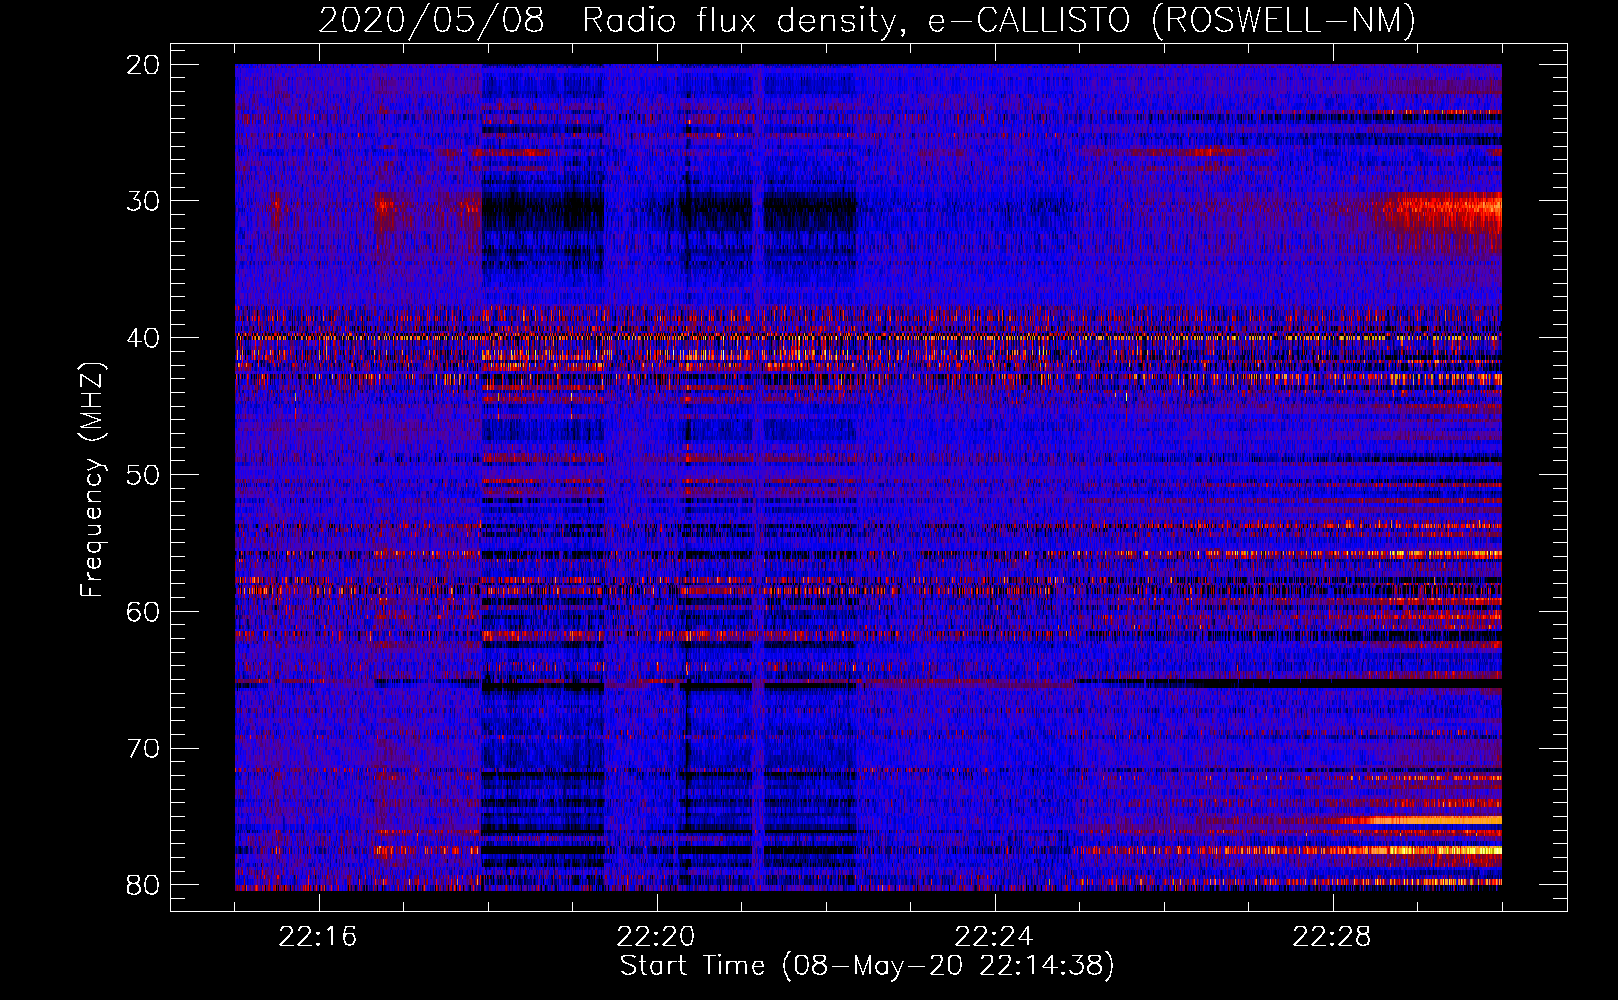Click the horizontal axis label "Start Time (08-May-20 22:14:38)"
Image resolution: width=1618 pixels, height=1000 pixels.
pyautogui.click(x=867, y=966)
